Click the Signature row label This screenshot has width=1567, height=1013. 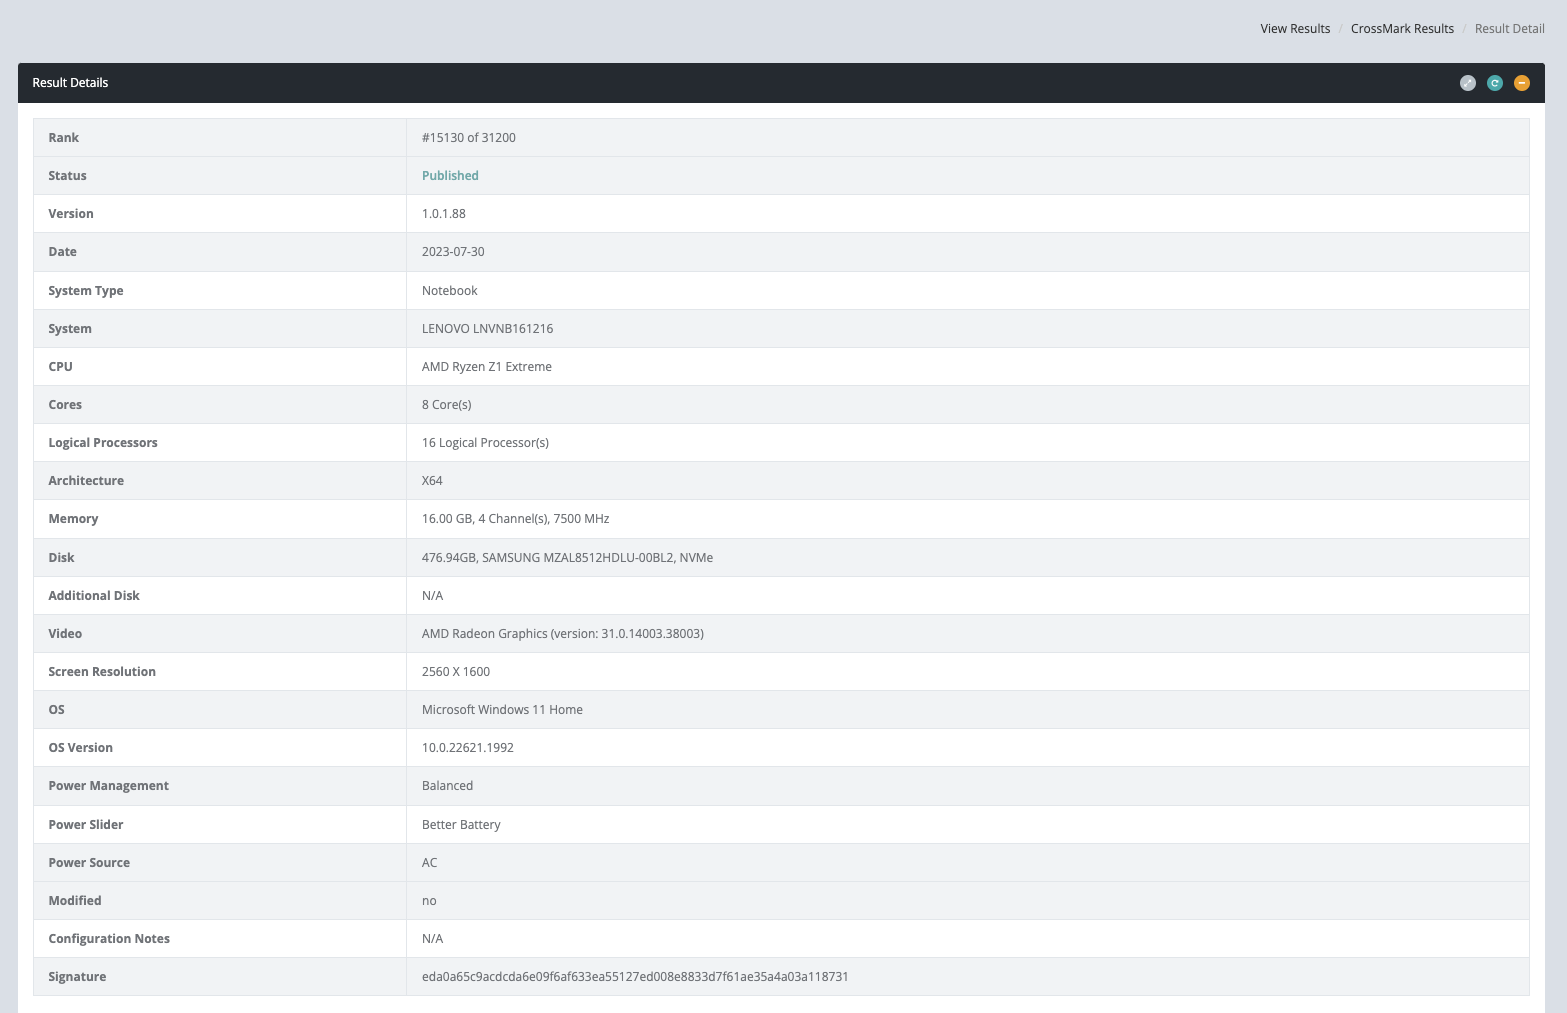[x=77, y=977]
